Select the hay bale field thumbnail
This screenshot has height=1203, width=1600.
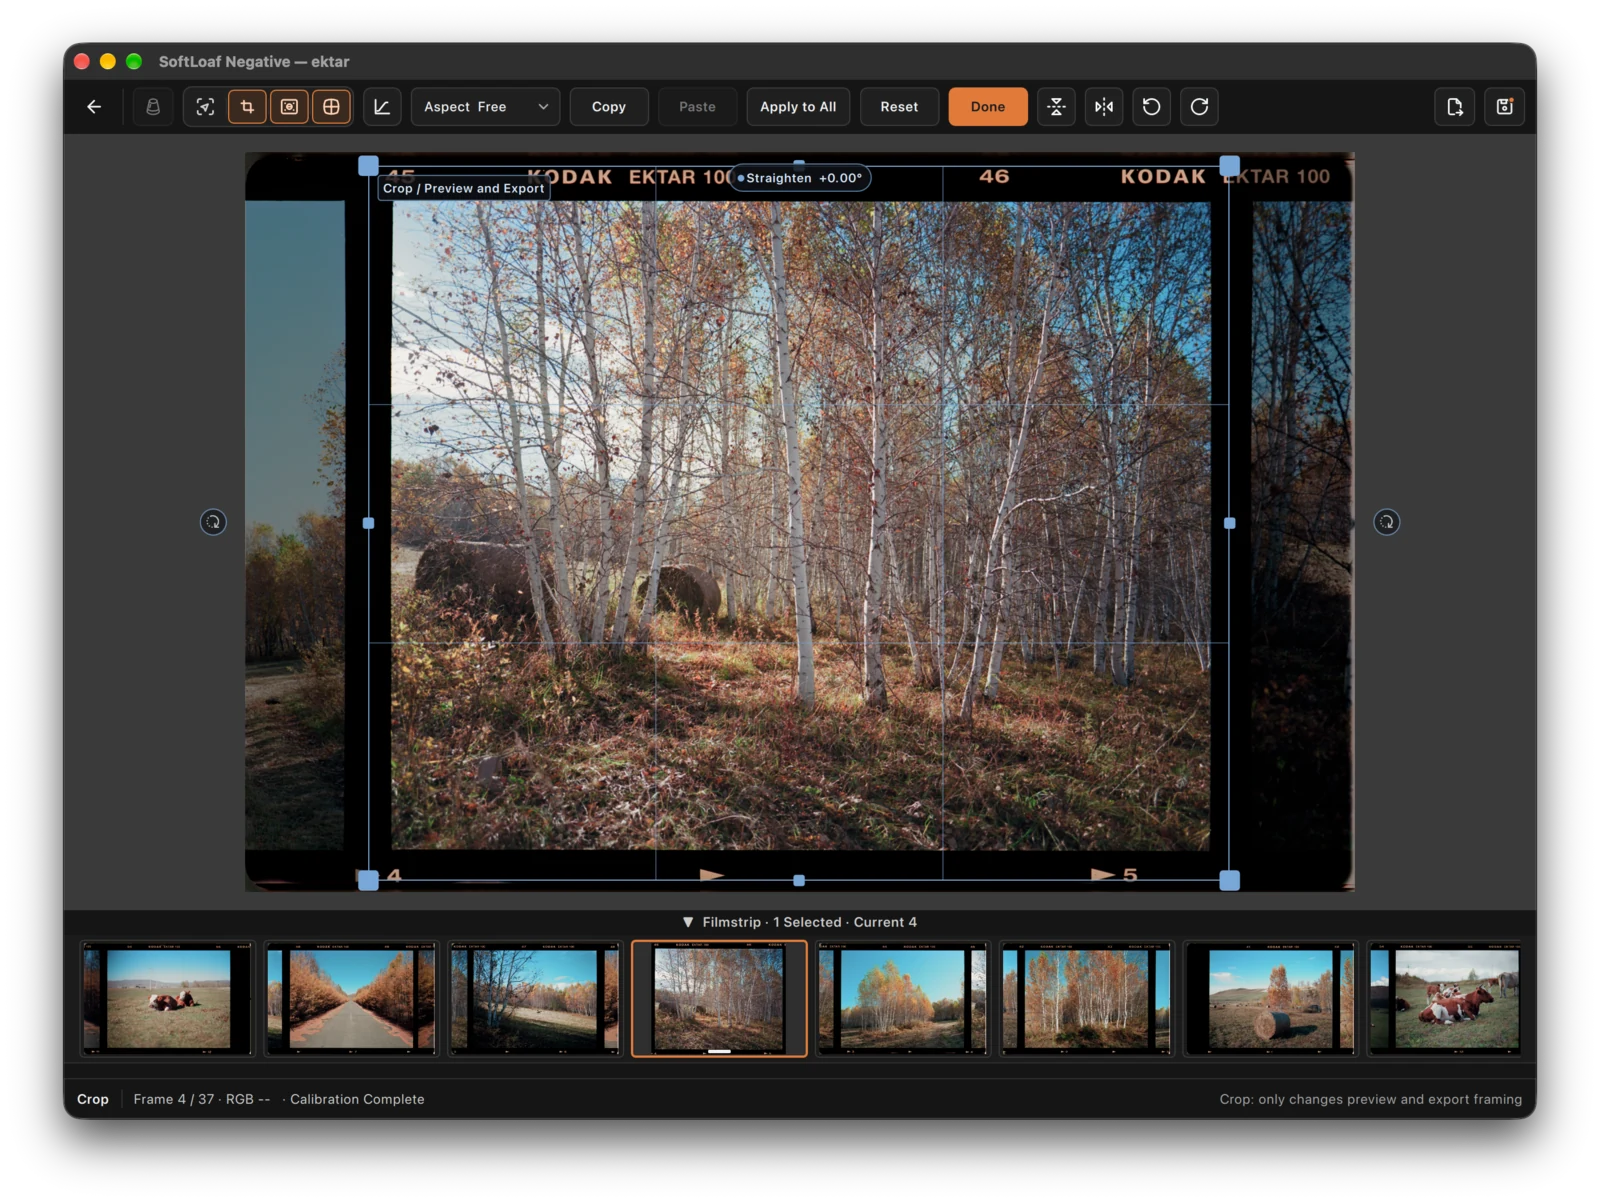pyautogui.click(x=1271, y=998)
